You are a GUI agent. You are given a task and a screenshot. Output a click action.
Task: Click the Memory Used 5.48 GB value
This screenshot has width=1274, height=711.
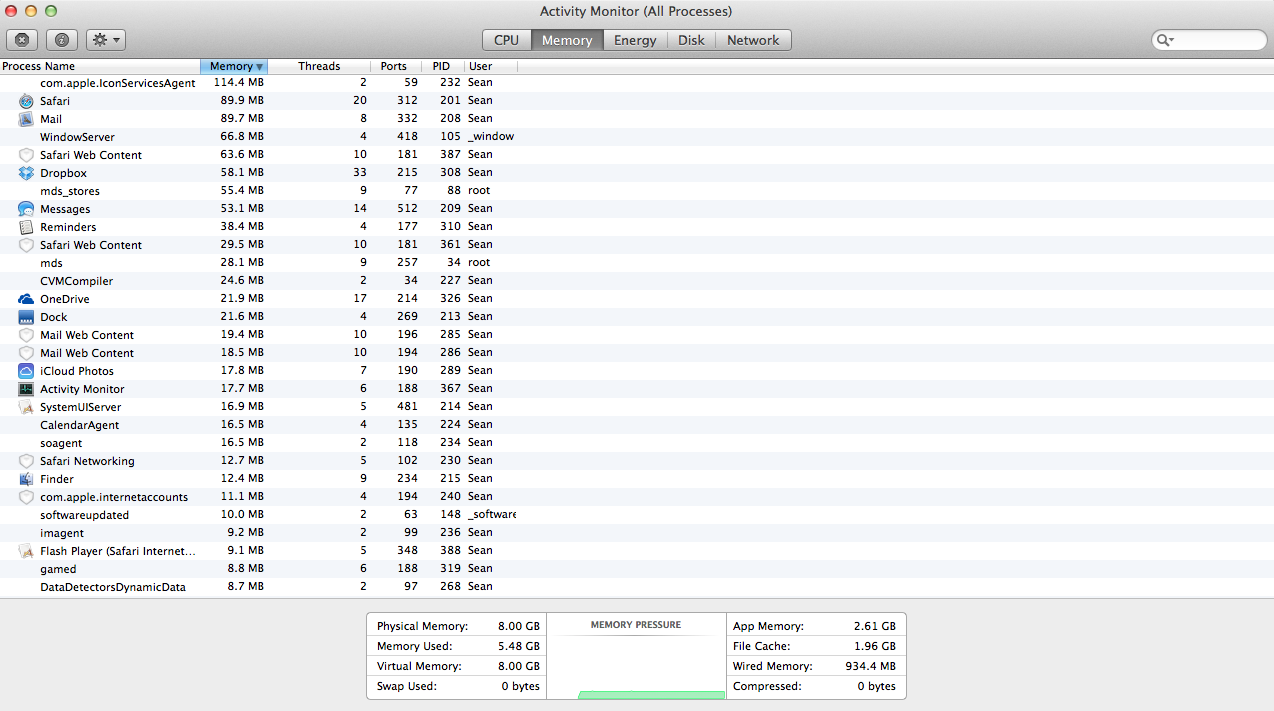[x=519, y=646]
